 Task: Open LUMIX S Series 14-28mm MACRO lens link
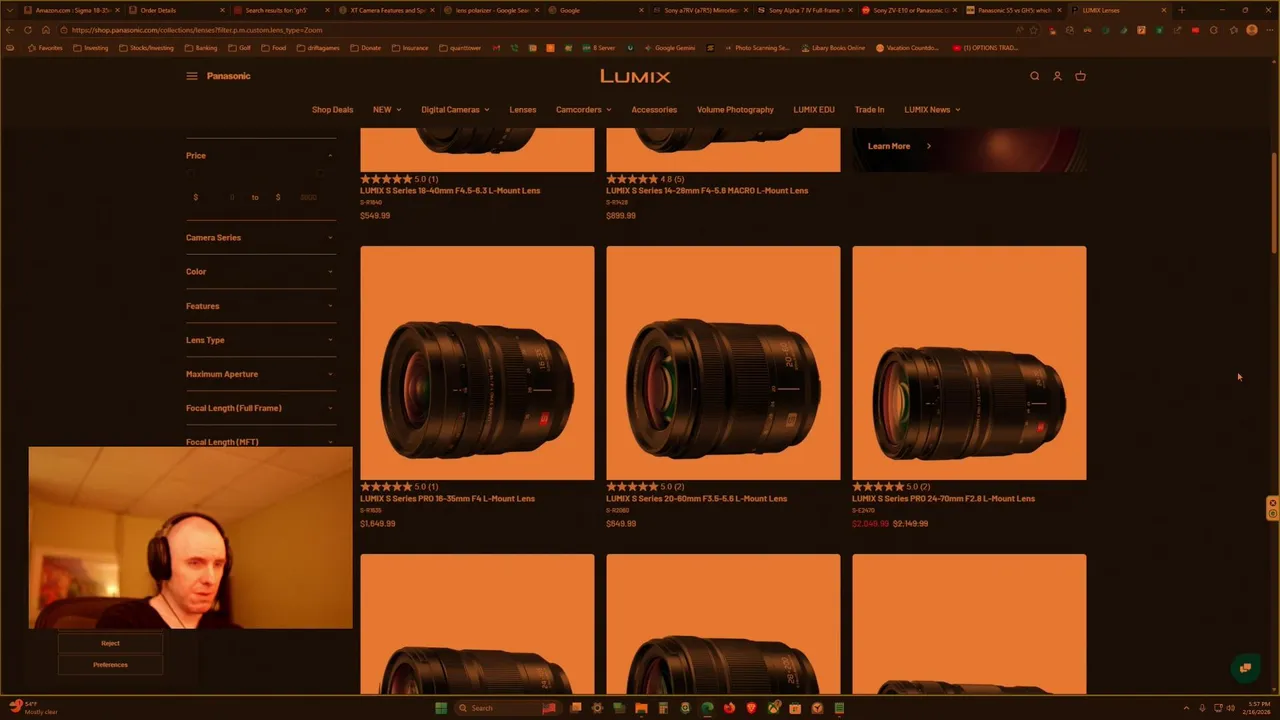[x=707, y=191]
